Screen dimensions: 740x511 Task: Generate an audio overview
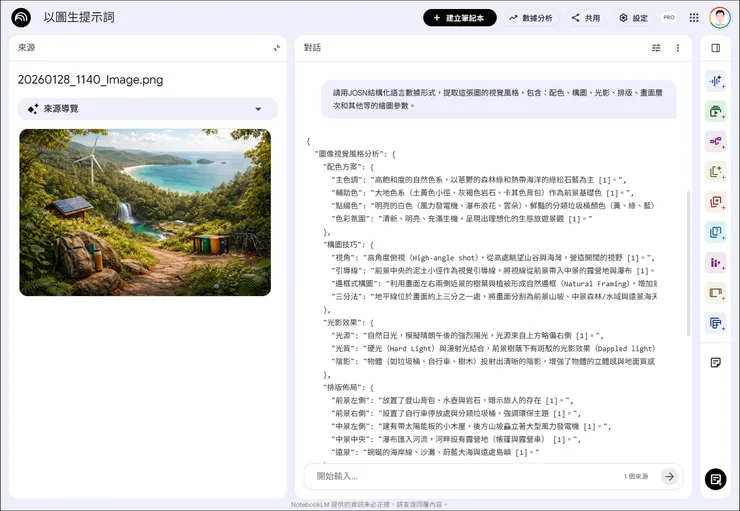click(x=715, y=81)
